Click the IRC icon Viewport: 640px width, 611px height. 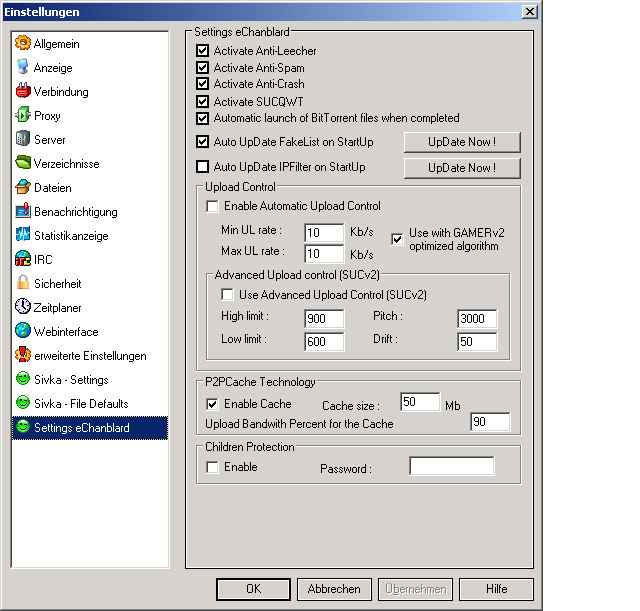coord(23,259)
